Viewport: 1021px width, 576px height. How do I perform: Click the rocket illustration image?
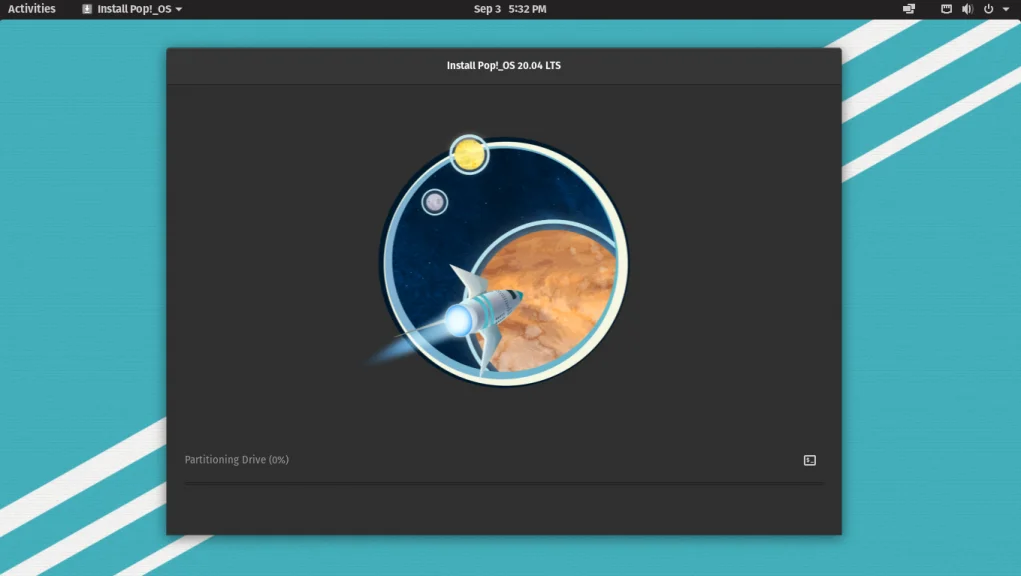click(498, 260)
